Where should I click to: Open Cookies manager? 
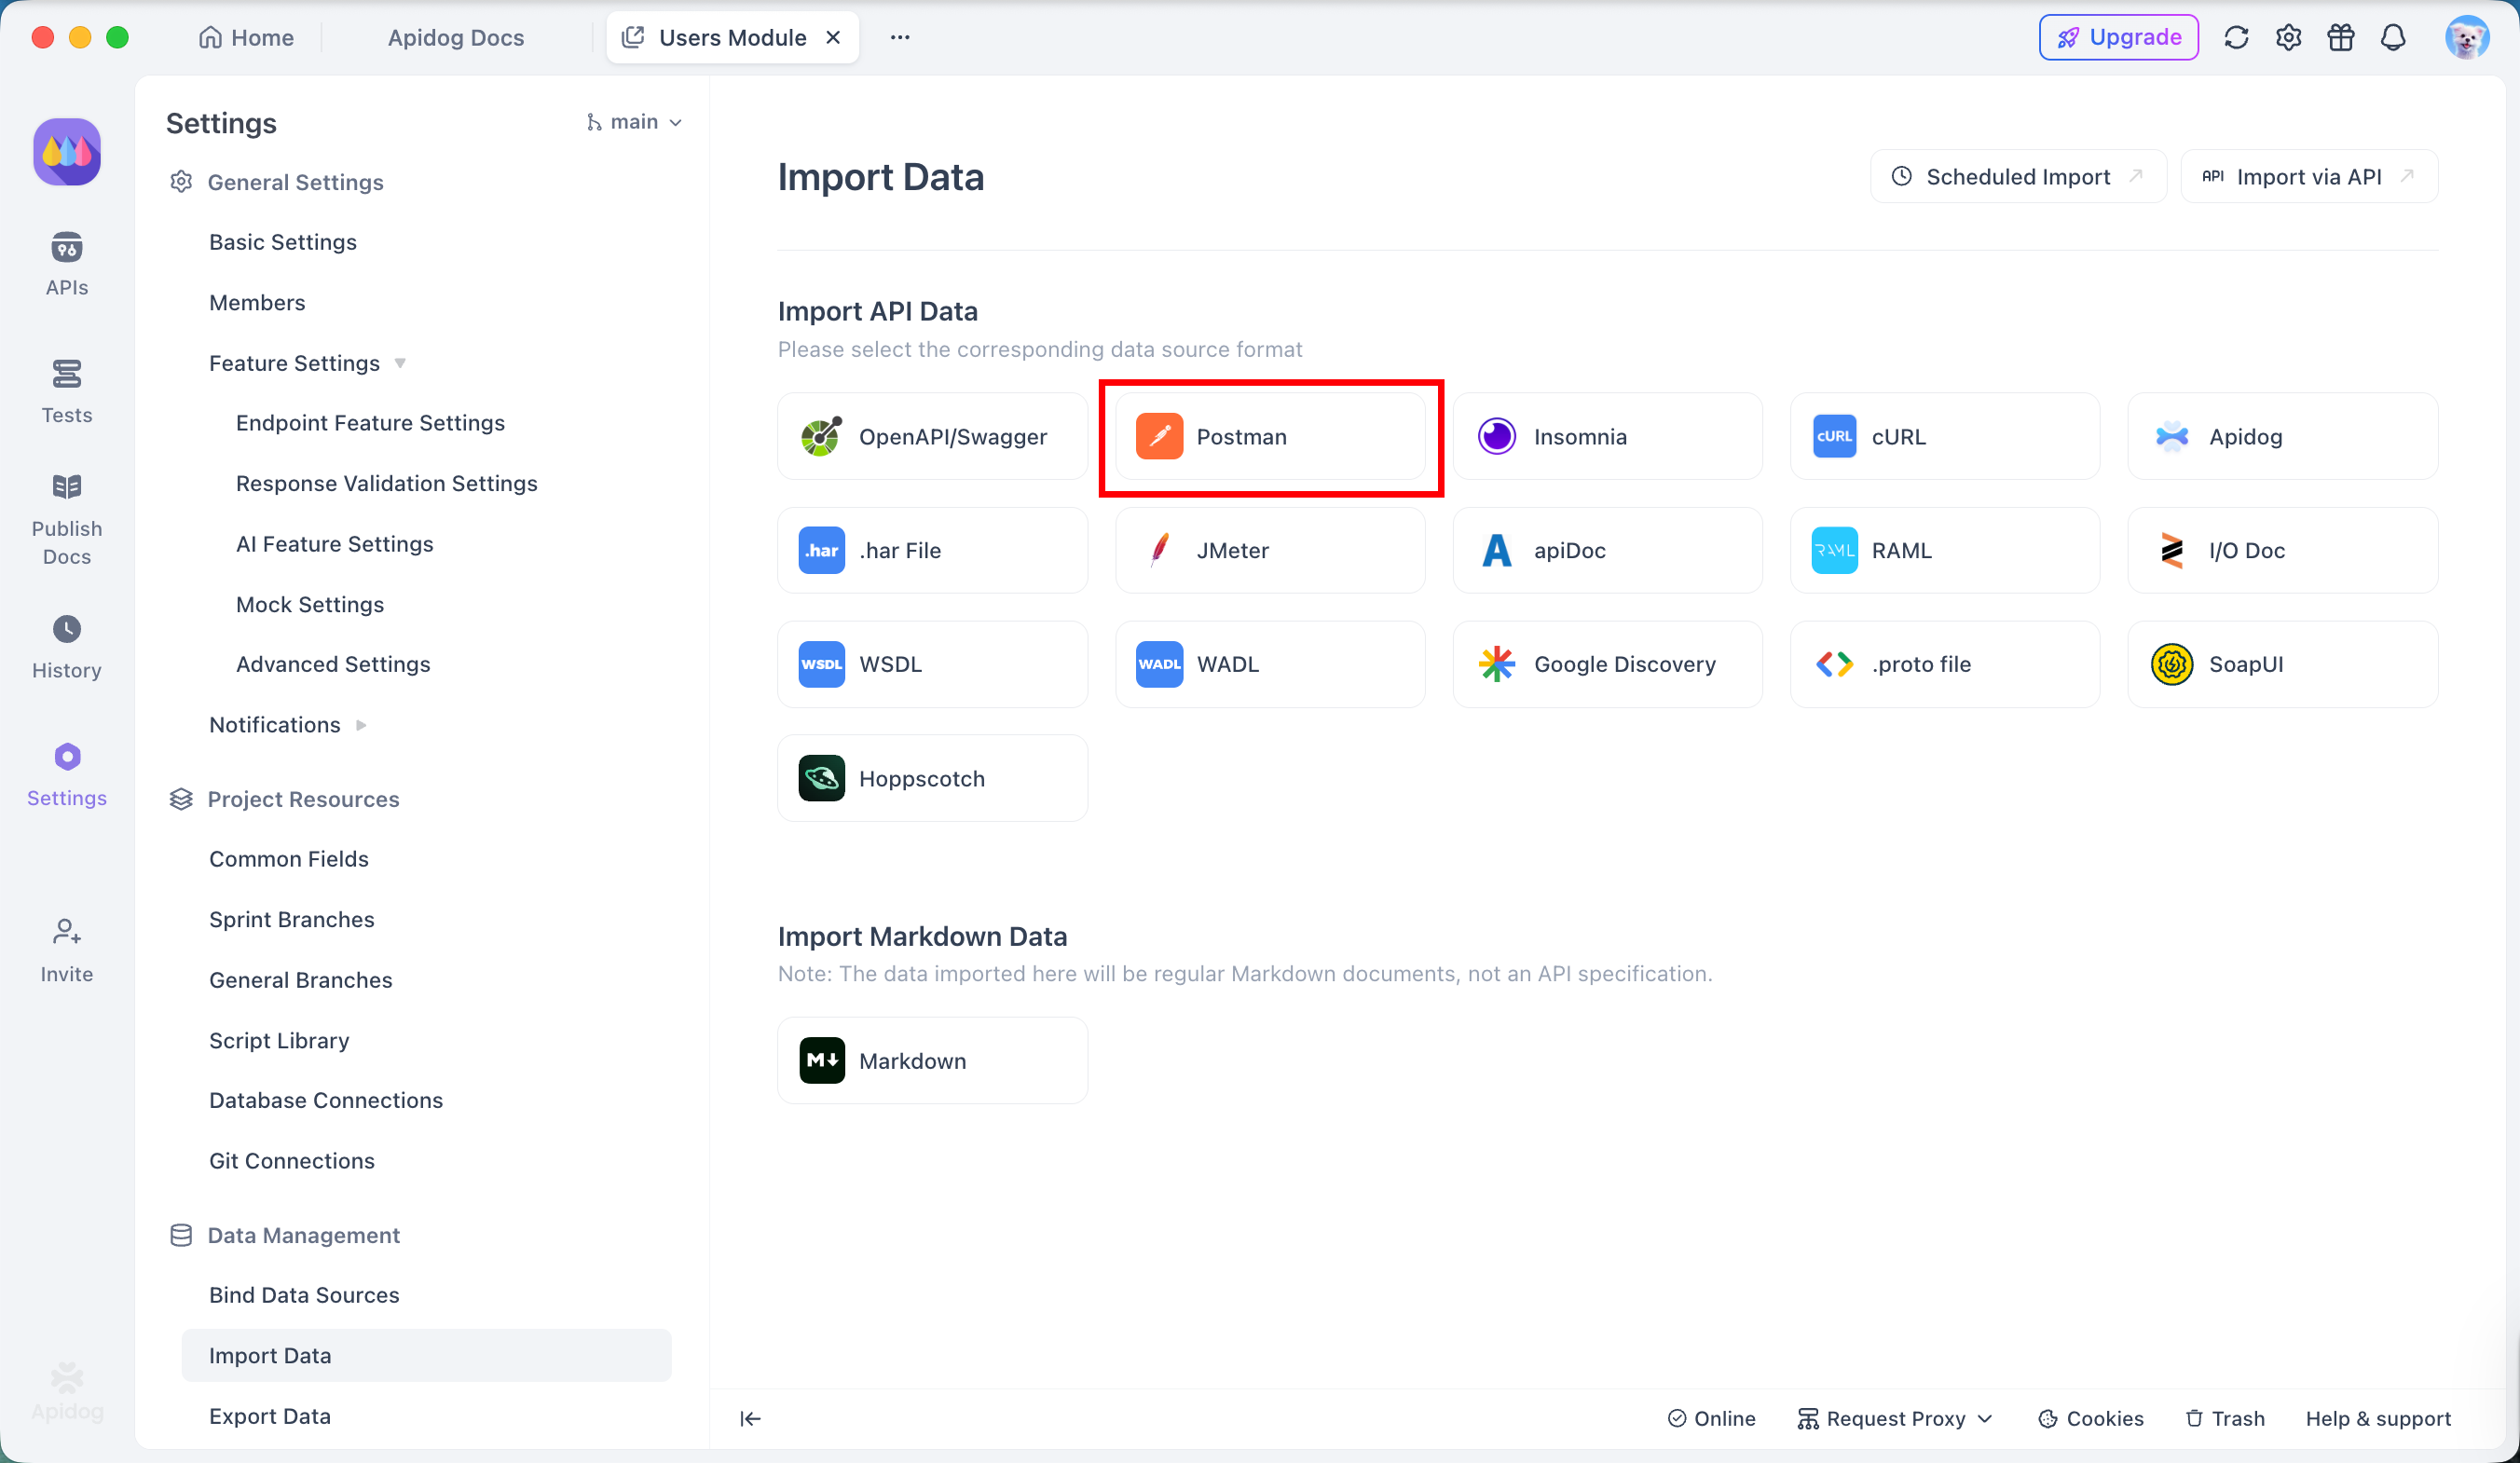2091,1418
